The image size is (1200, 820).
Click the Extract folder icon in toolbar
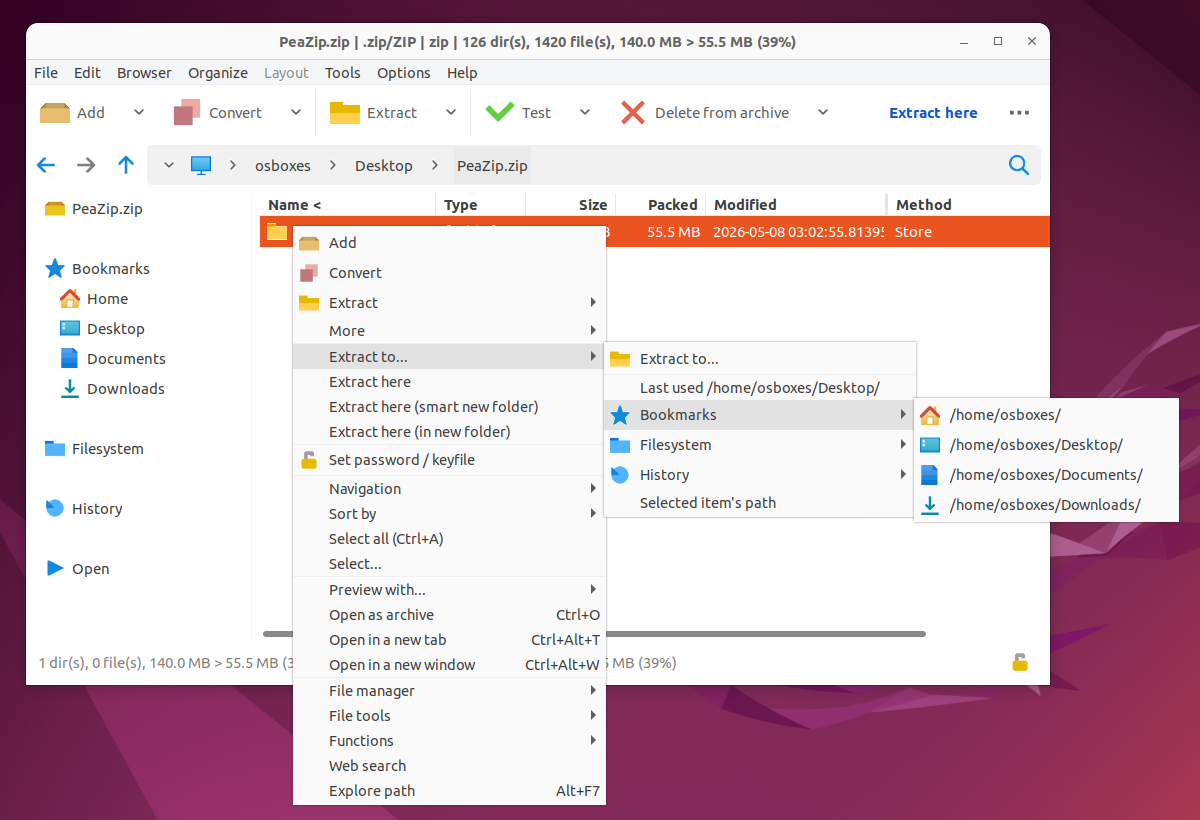345,113
